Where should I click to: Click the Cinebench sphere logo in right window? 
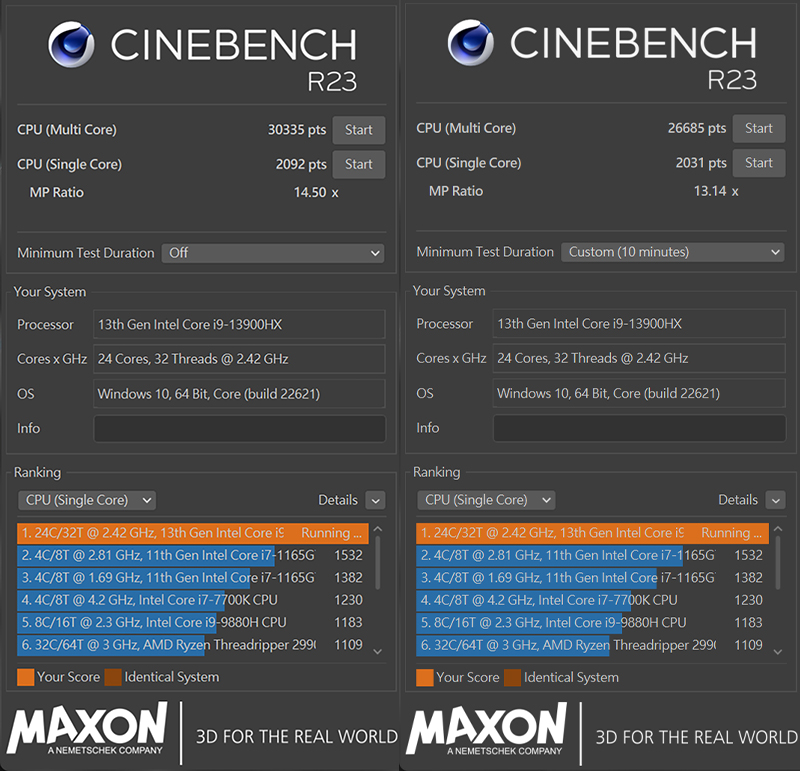(x=470, y=43)
